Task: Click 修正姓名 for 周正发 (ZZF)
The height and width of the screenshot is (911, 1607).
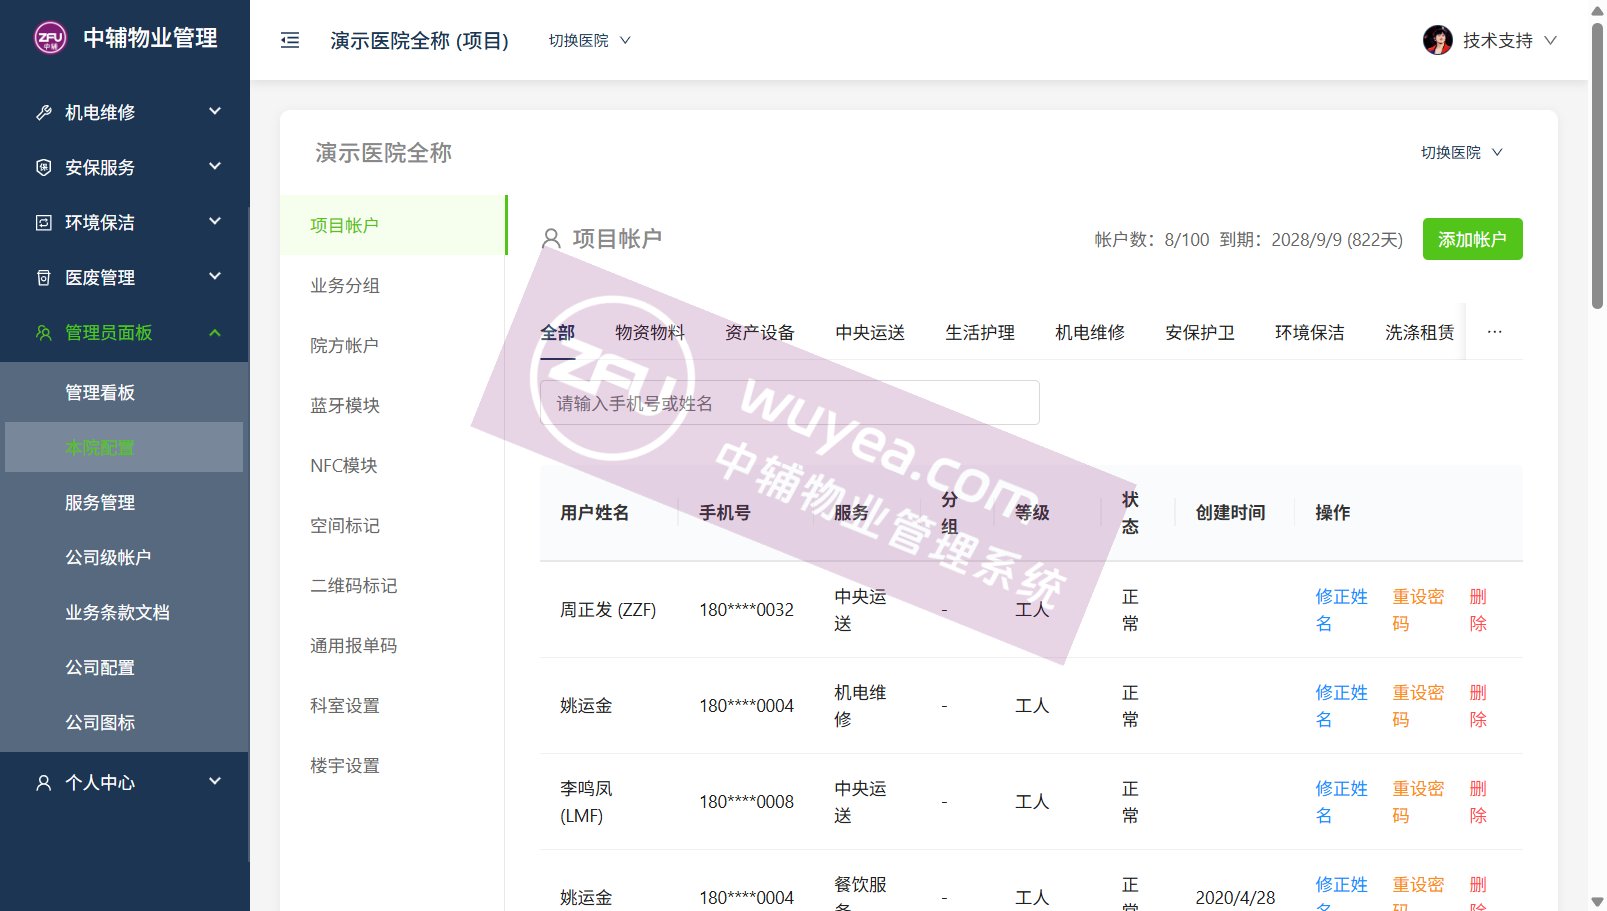Action: point(1341,610)
